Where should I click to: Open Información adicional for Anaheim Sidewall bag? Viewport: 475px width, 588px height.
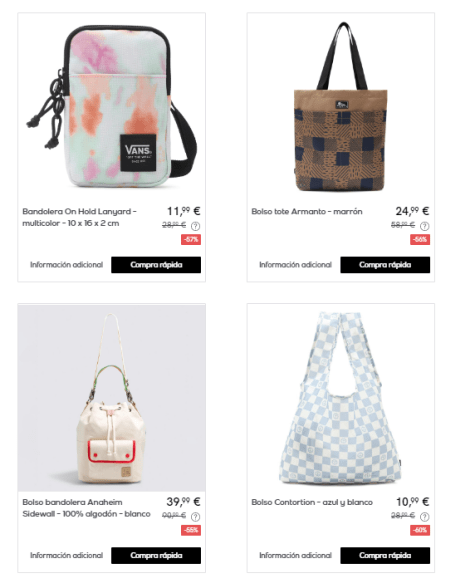(66, 555)
